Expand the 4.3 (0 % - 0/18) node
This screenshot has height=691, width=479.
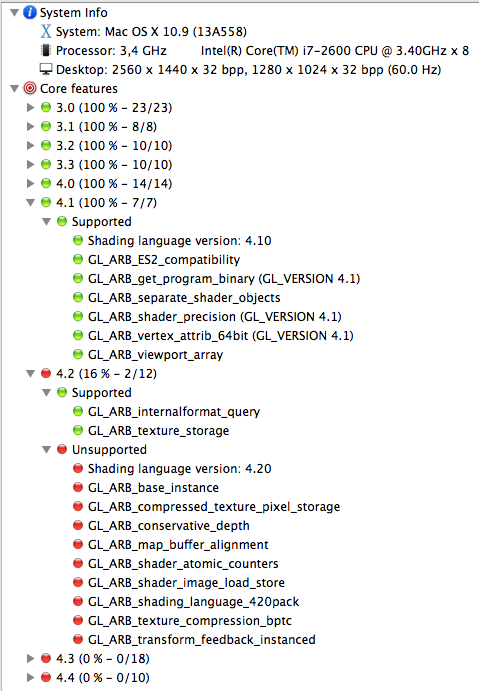coord(30,658)
